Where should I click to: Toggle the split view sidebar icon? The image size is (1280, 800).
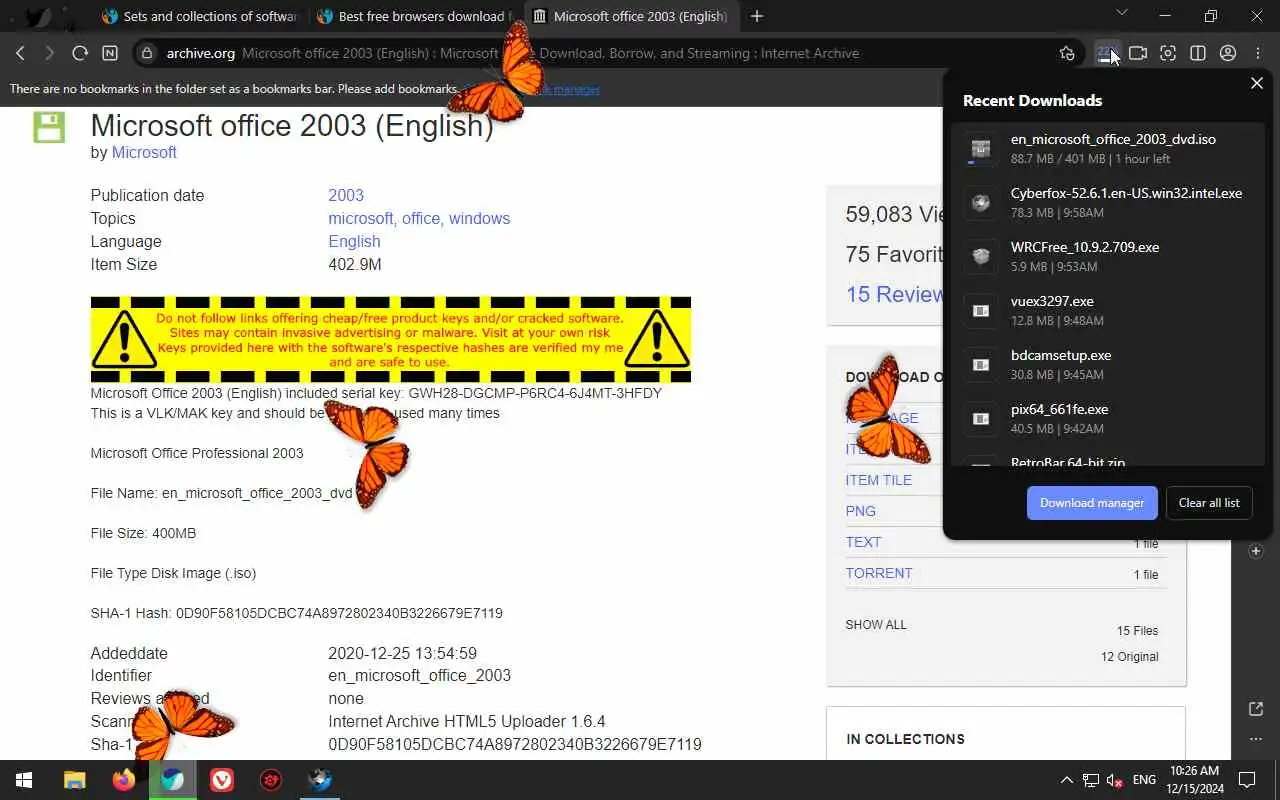tap(1198, 53)
